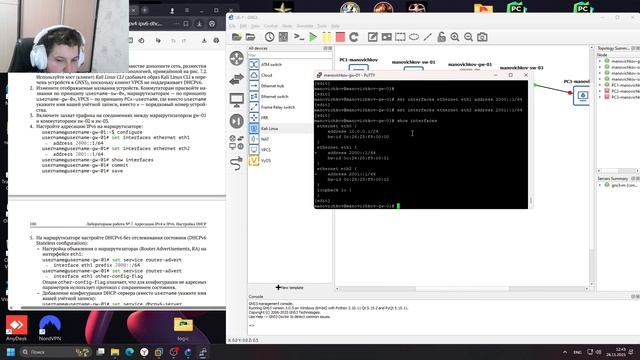Open Control menu in GNS3
The width and height of the screenshot is (640, 360).
pyautogui.click(x=271, y=26)
